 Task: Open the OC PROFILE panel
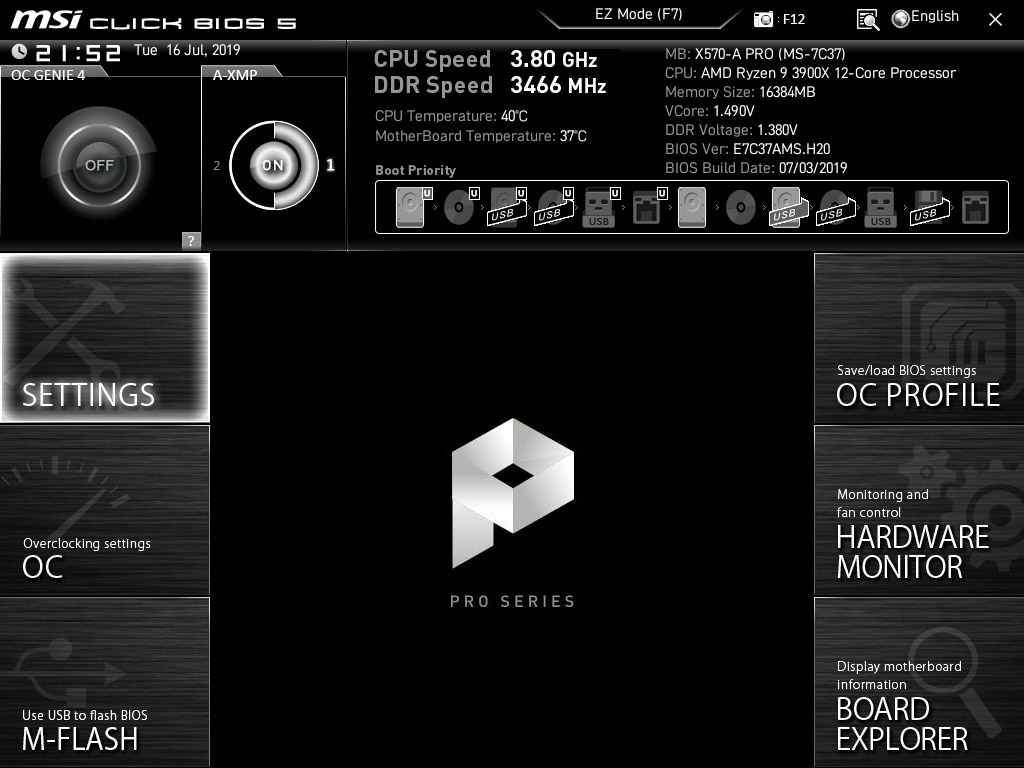(918, 338)
